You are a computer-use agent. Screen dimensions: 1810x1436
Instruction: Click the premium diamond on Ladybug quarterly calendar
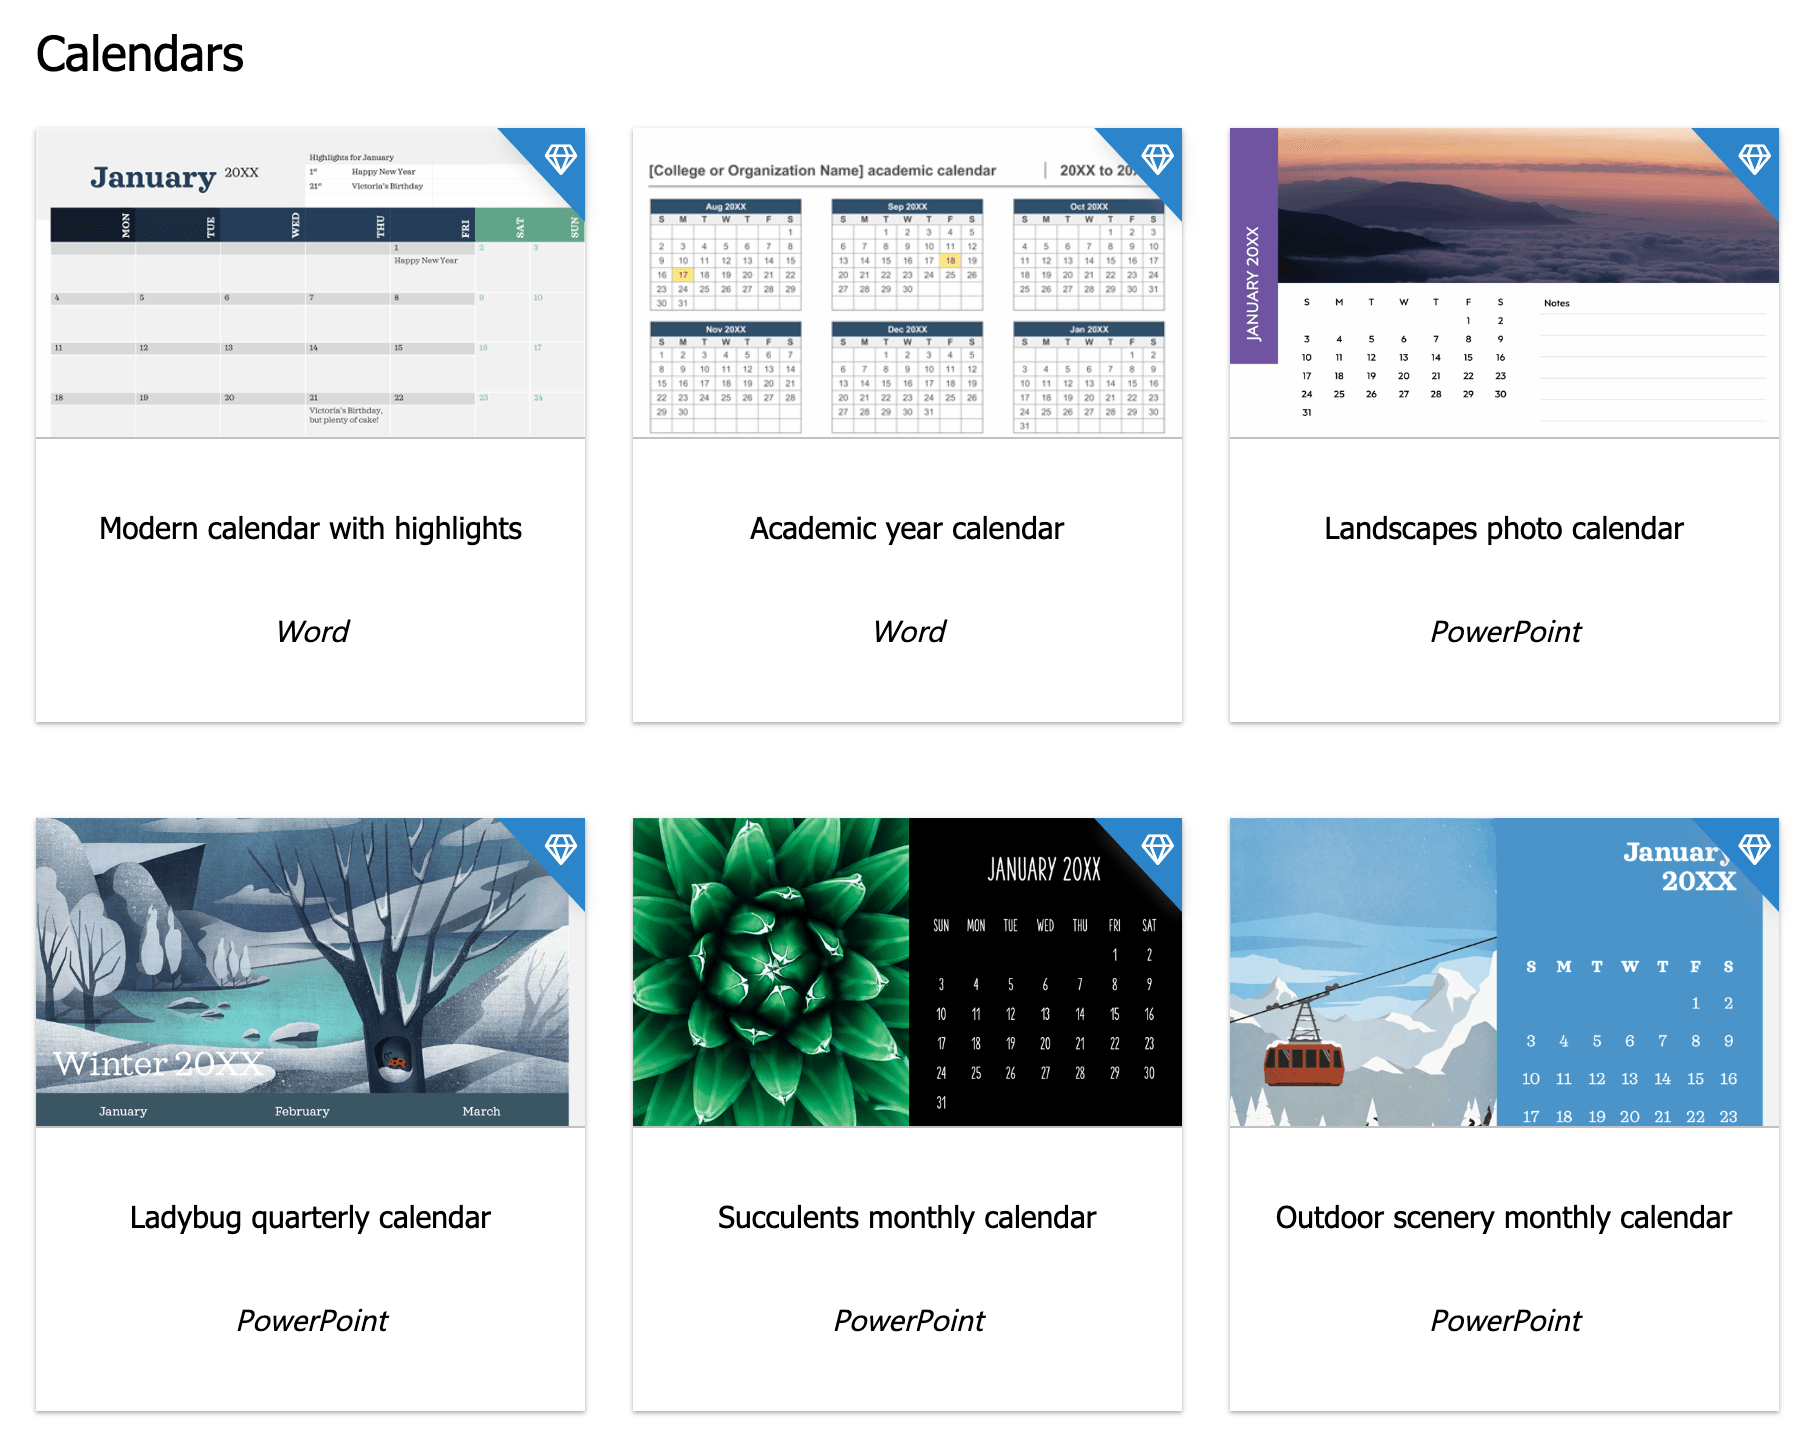[x=561, y=849]
